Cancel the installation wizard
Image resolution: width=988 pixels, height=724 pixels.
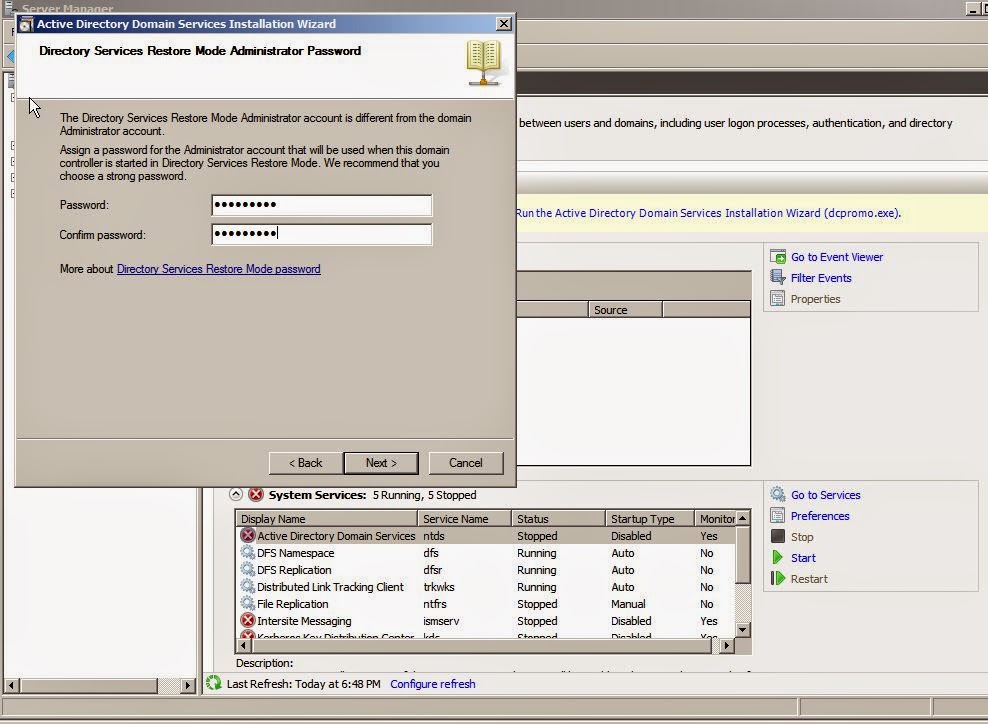pos(466,463)
